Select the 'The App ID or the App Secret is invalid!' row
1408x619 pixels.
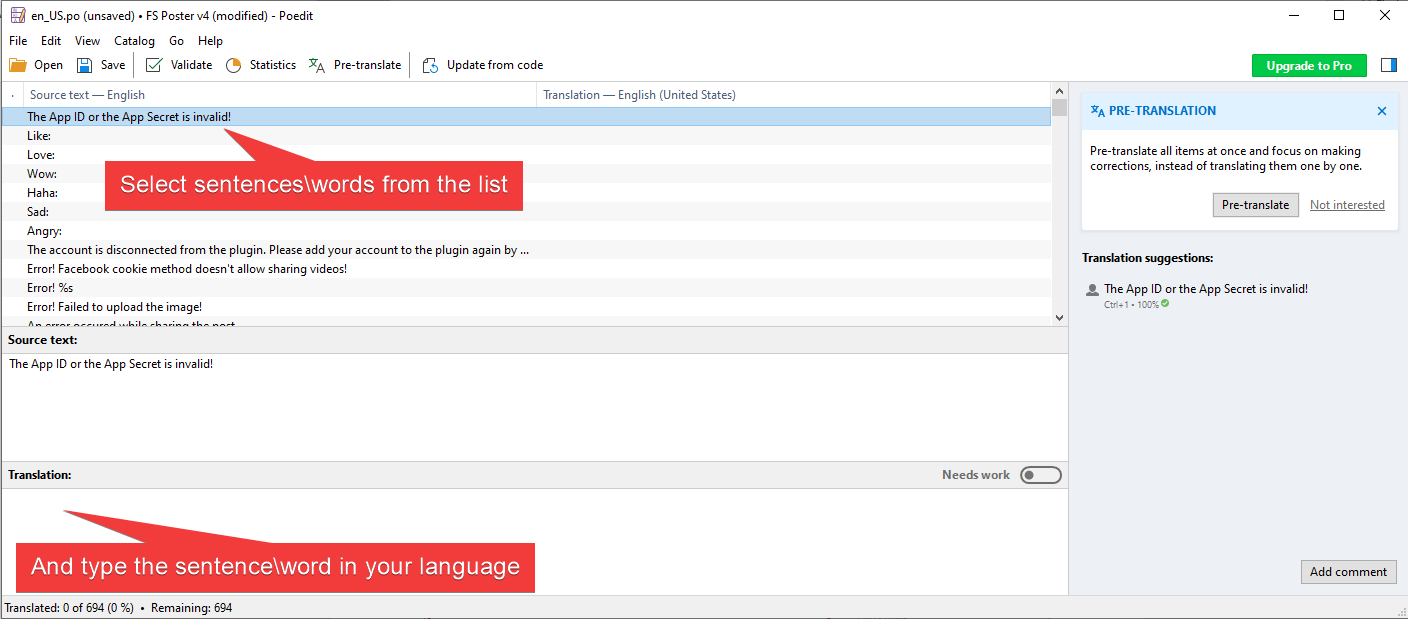coord(526,117)
